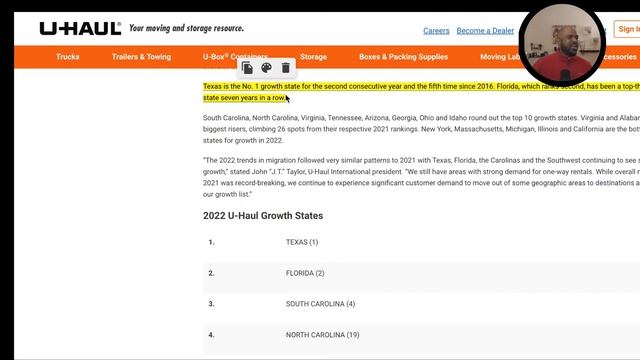
Task: Open U-Box Containers menu
Action: (x=235, y=57)
